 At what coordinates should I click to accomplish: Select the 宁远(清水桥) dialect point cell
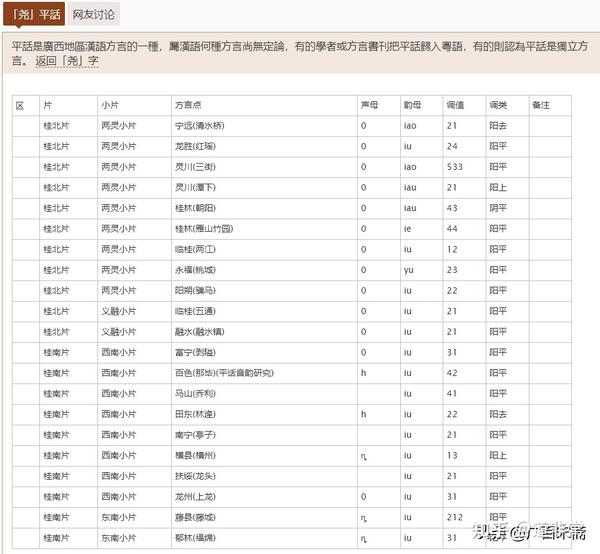tap(264, 126)
